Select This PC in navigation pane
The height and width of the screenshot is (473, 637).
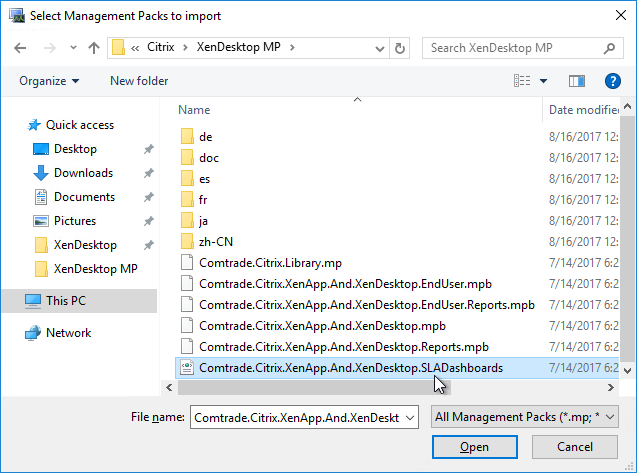tap(79, 301)
